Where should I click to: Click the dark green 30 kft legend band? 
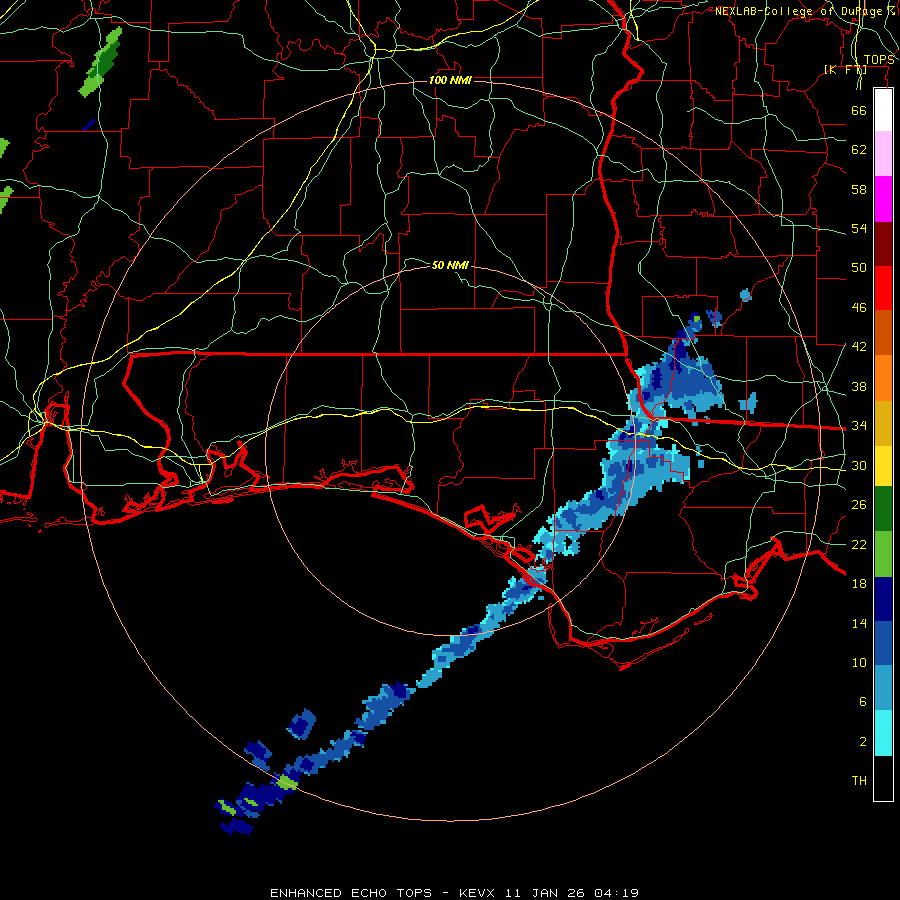point(883,509)
